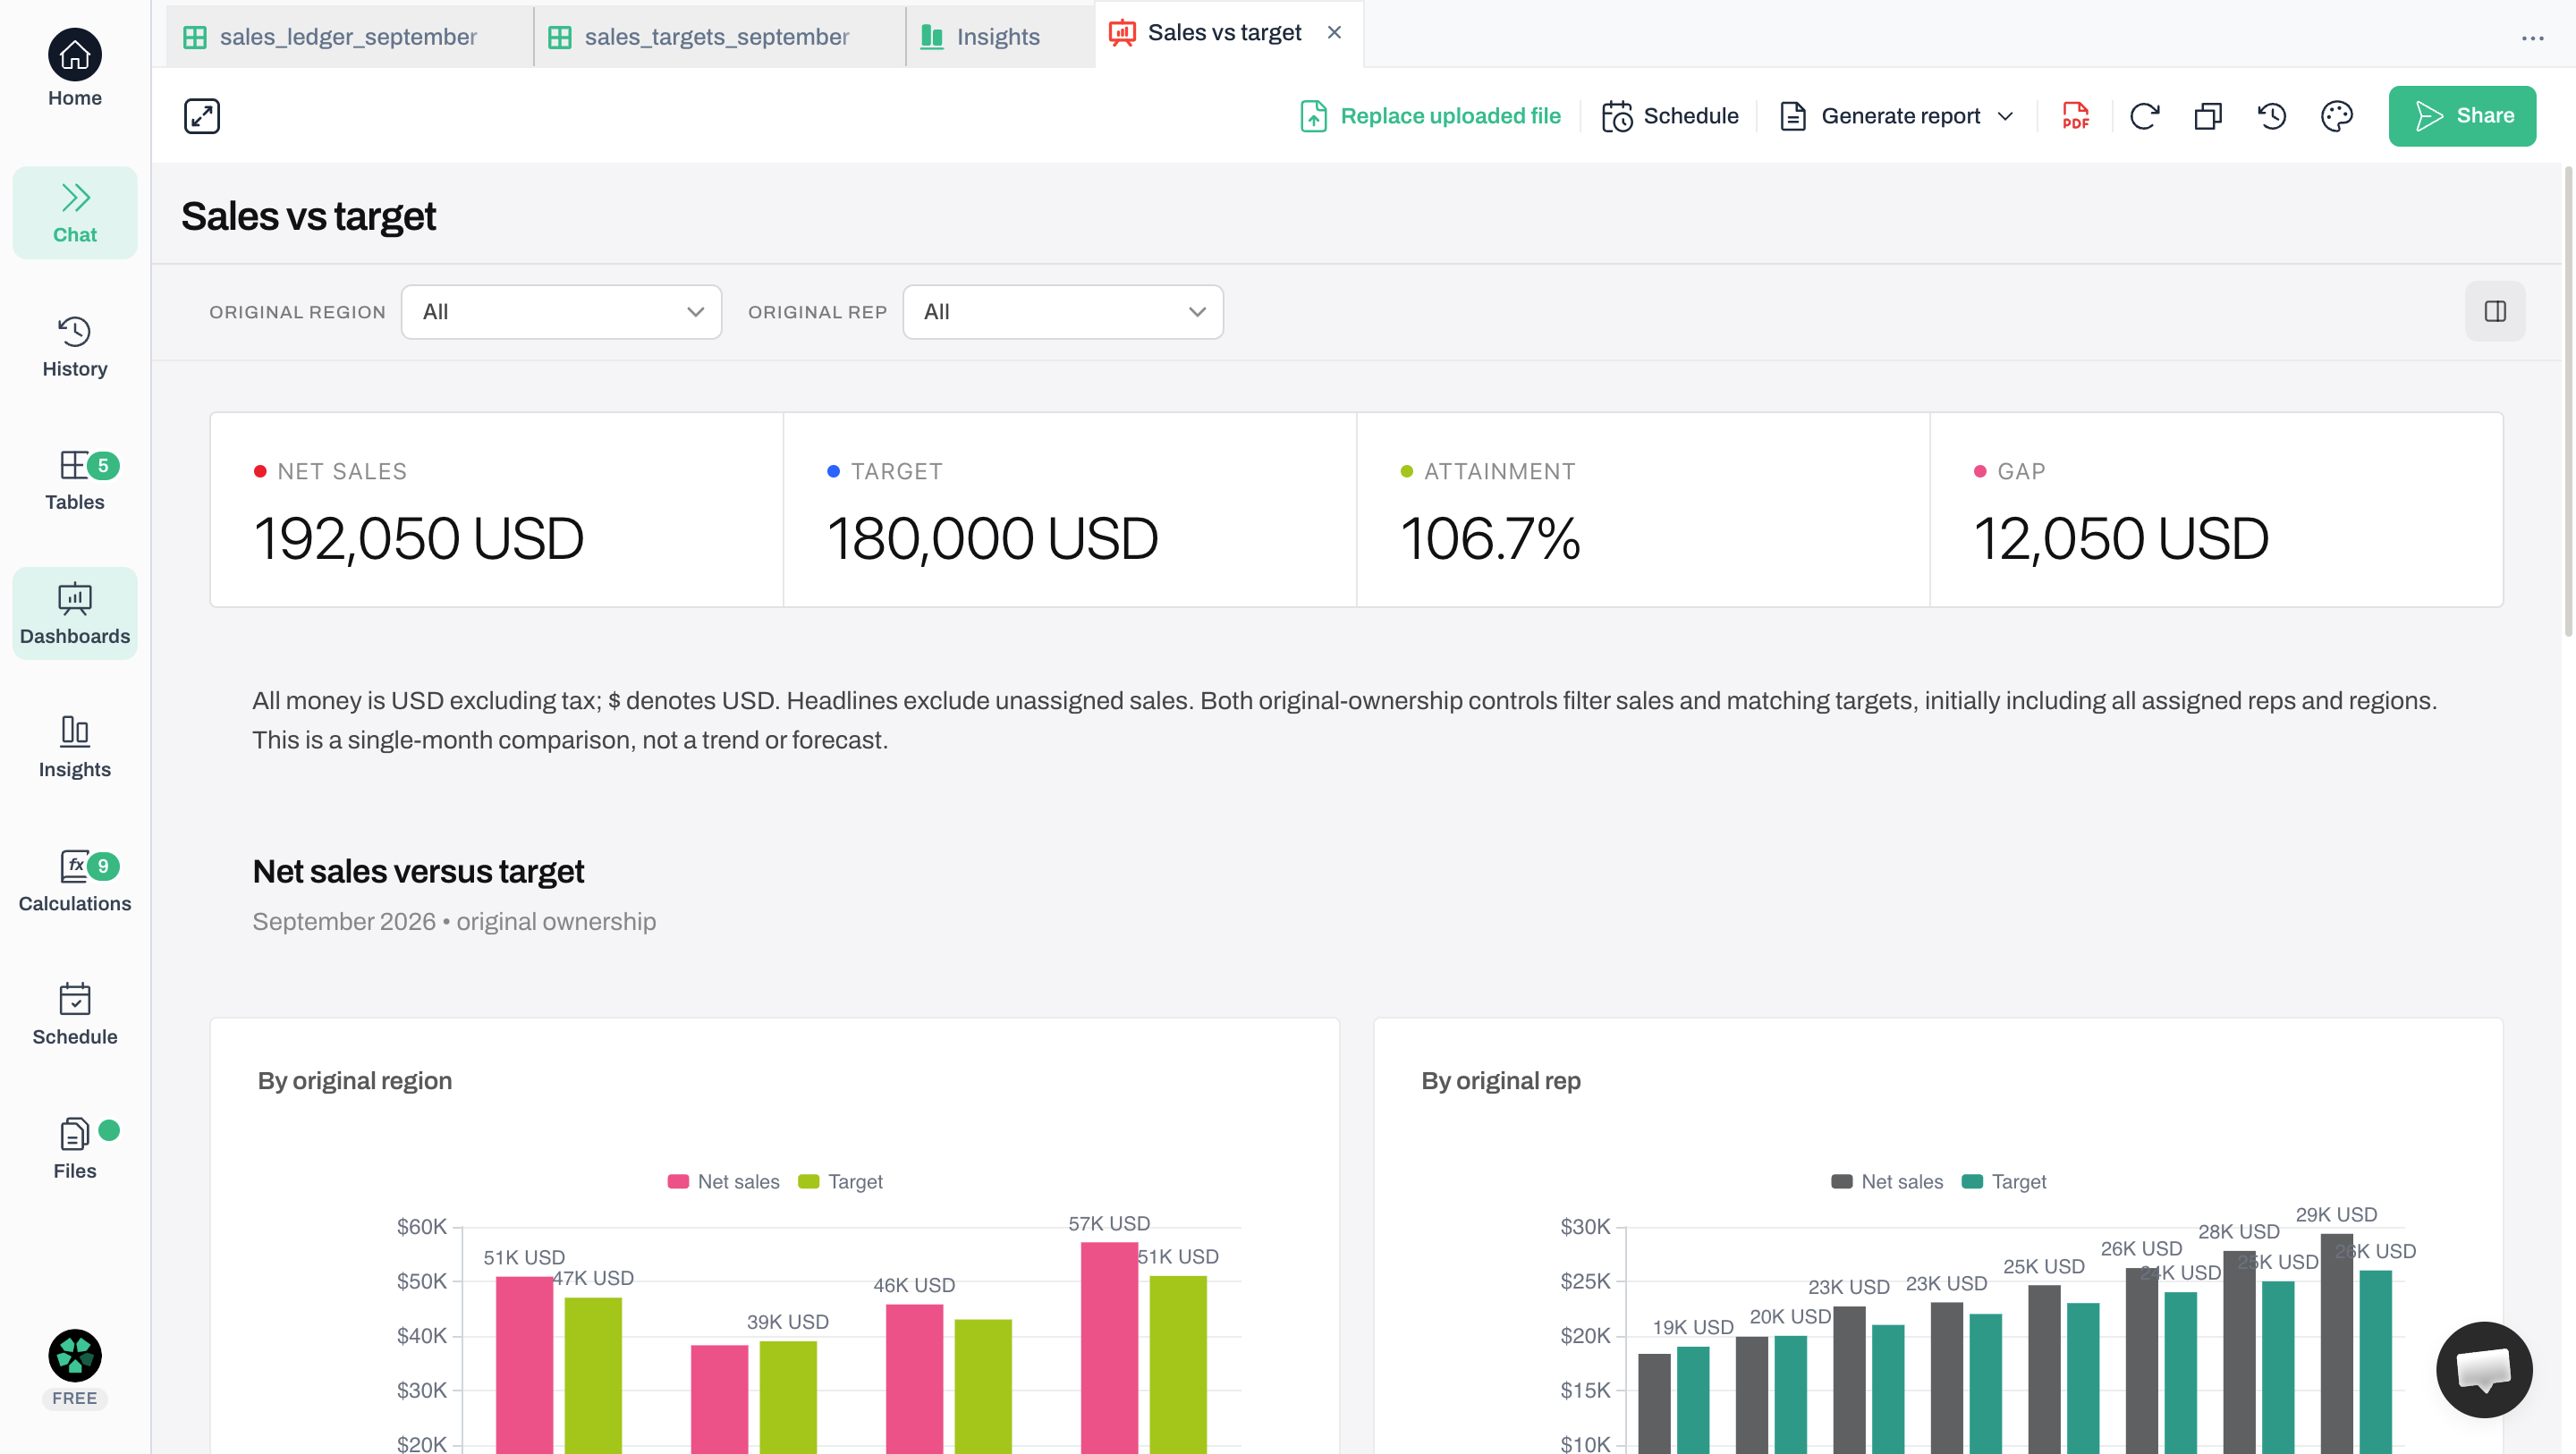Refresh the dashboard

point(2144,116)
